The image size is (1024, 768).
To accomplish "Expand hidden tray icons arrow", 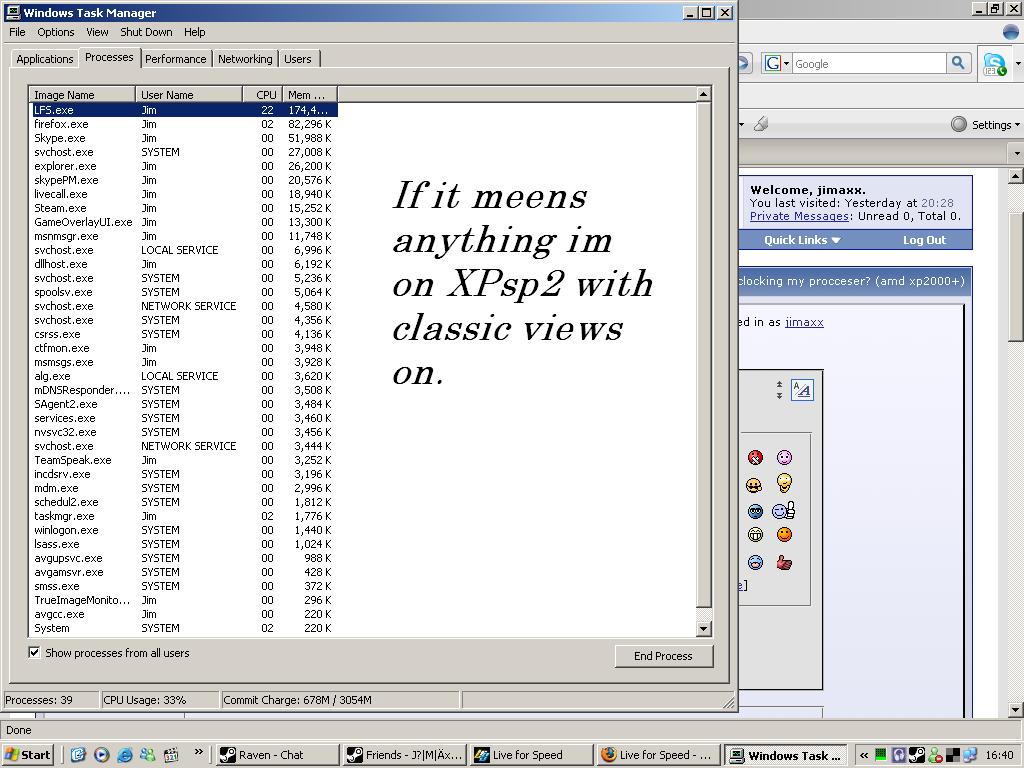I will 864,755.
